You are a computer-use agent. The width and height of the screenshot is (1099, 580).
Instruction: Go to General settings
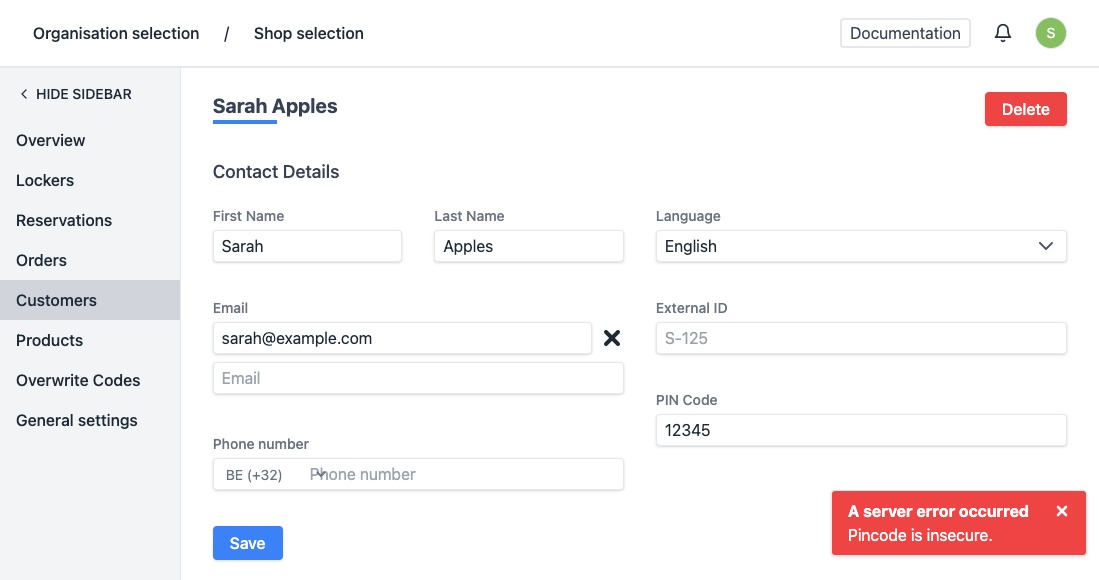coord(77,420)
